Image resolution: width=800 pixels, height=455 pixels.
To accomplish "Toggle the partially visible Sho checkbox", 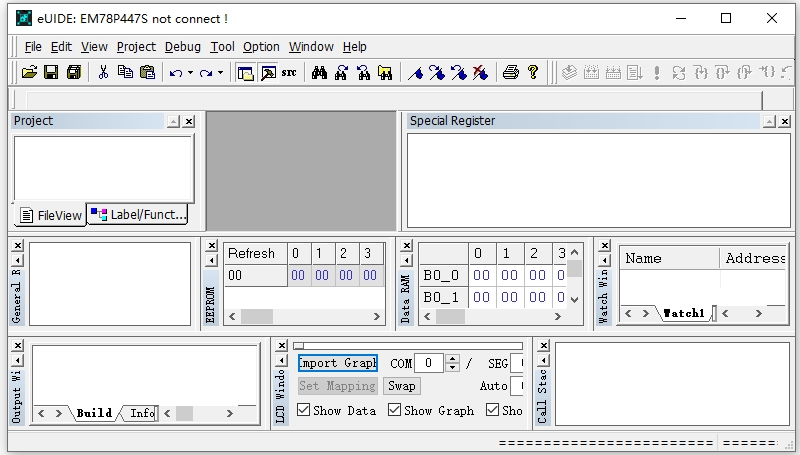I will (492, 410).
